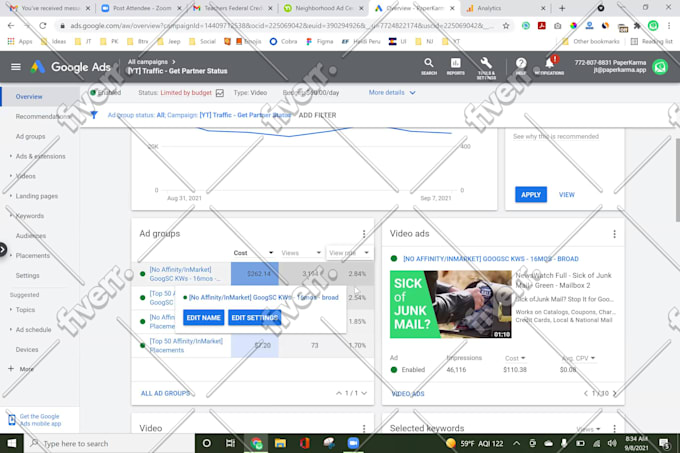This screenshot has width=680, height=453.
Task: Switch to the Analytics browser tab
Action: tap(504, 8)
